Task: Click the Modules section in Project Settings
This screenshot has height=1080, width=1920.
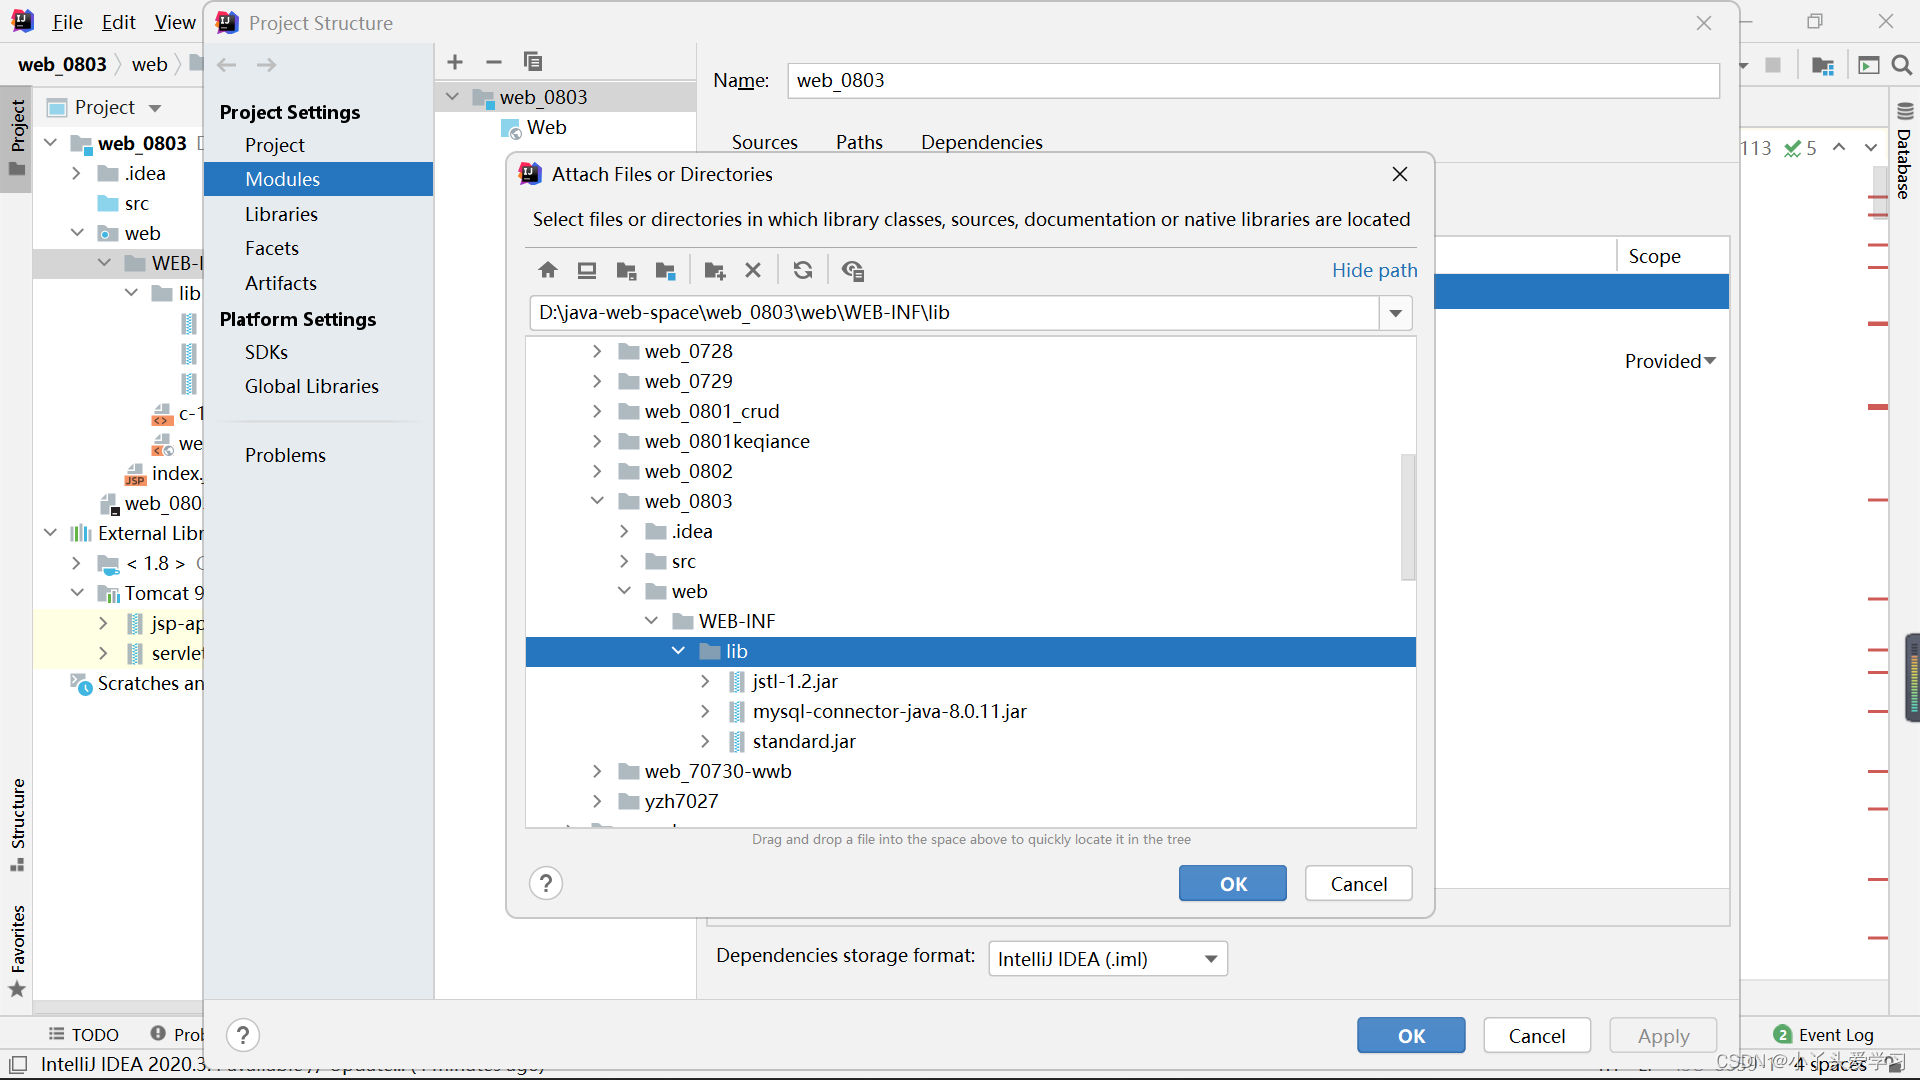Action: 281,178
